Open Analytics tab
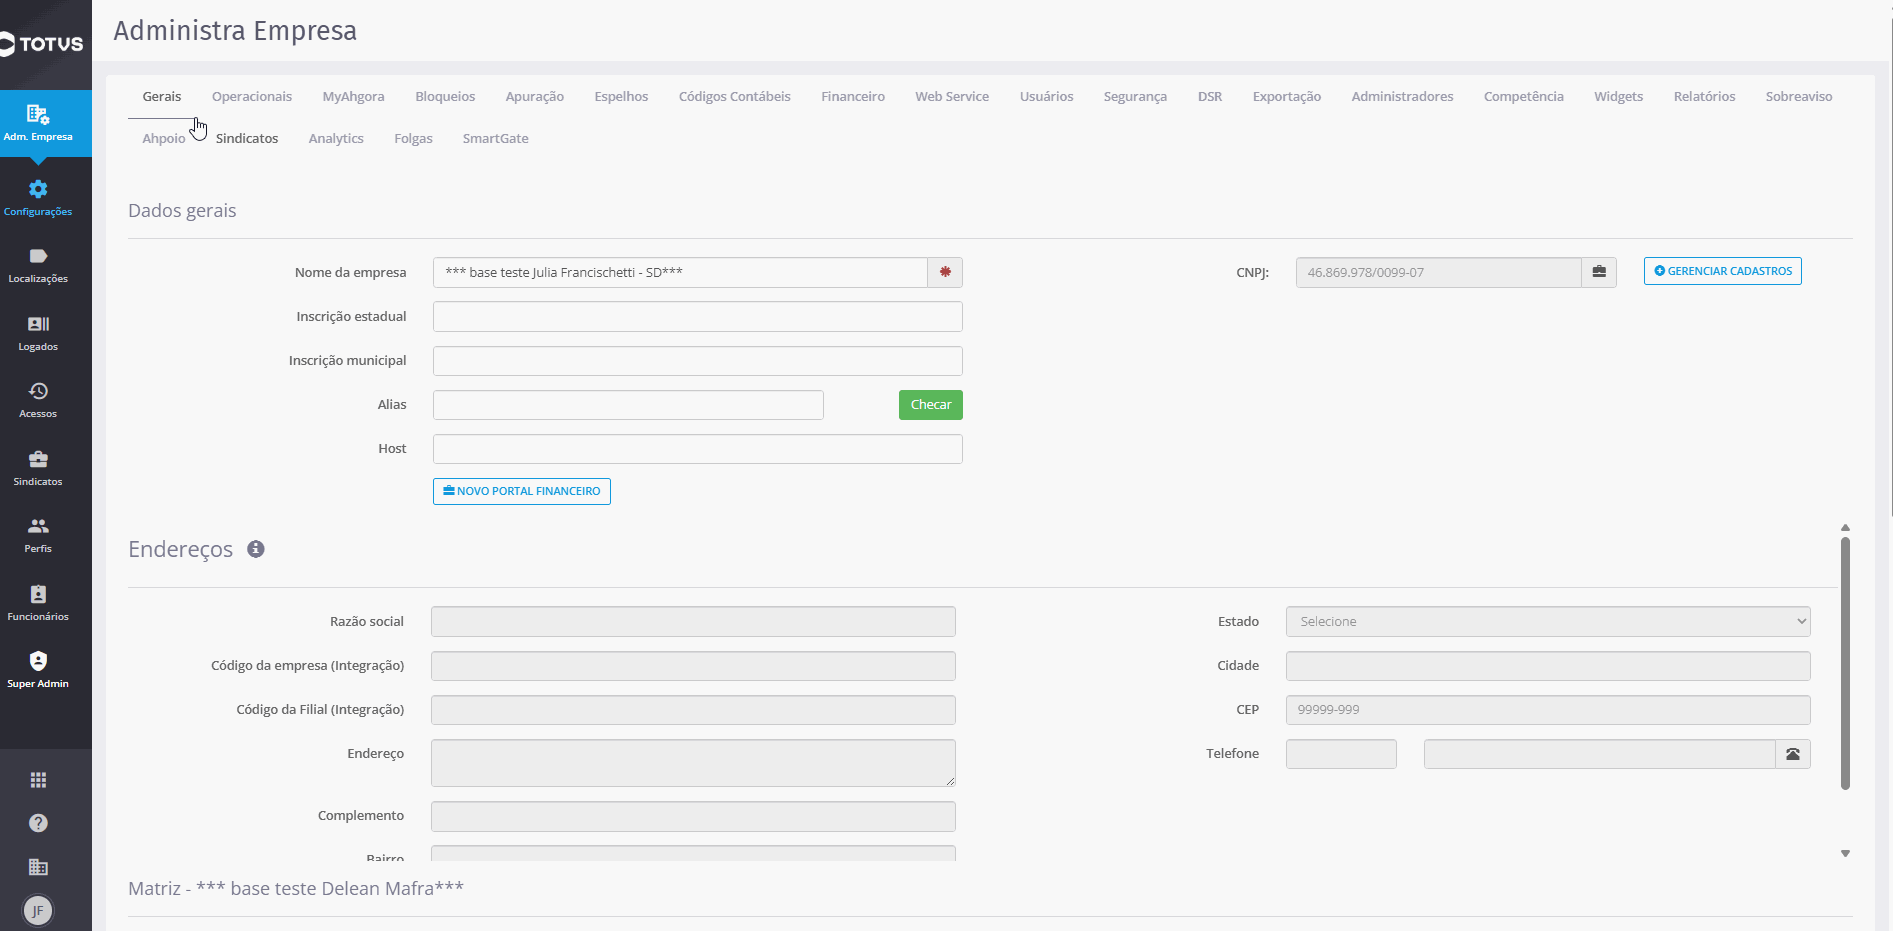The image size is (1893, 931). 336,138
